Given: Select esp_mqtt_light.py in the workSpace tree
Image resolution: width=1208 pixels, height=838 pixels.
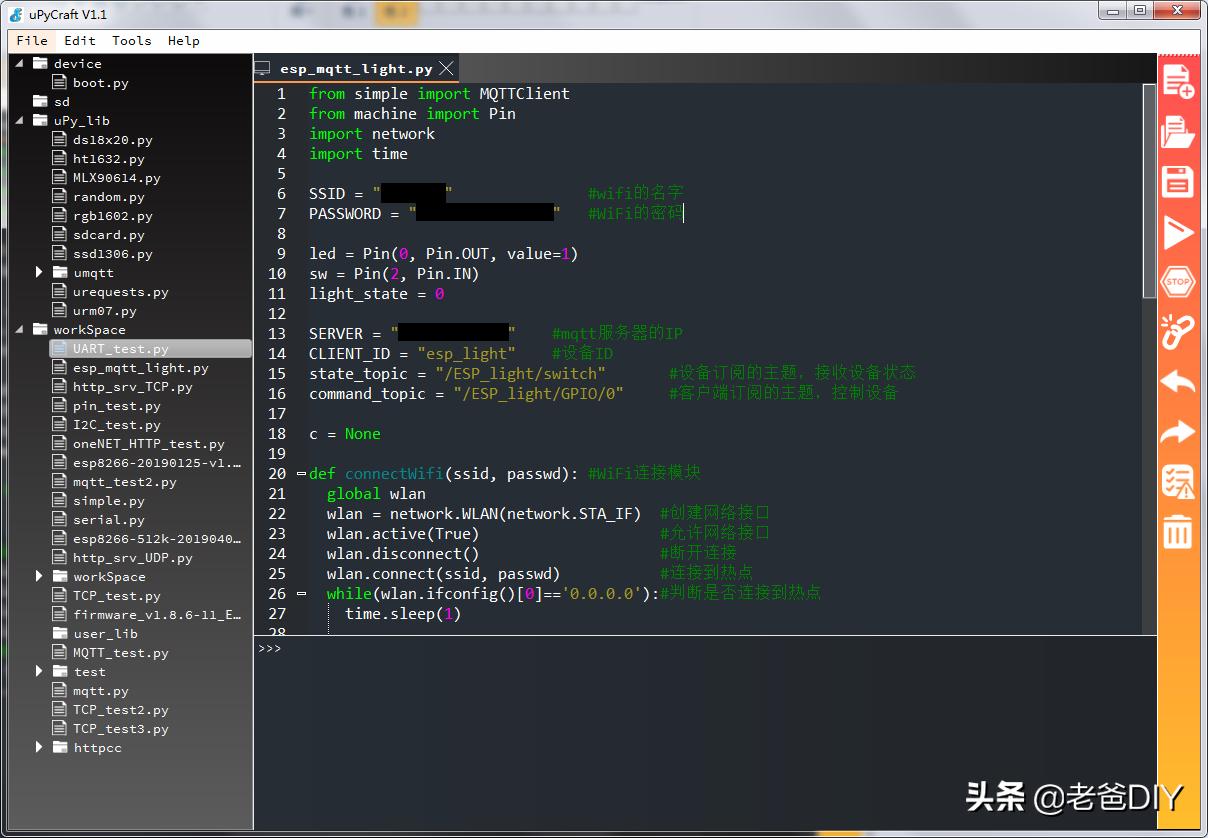Looking at the screenshot, I should (140, 368).
